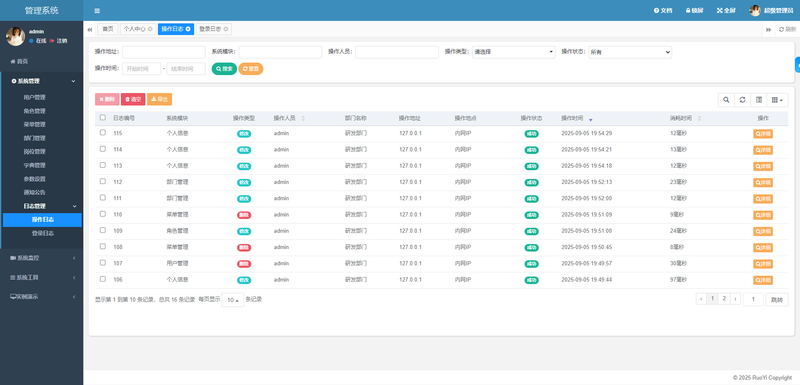Image resolution: width=800 pixels, height=385 pixels.
Task: Refresh the table with the toolbar refresh icon
Action: pyautogui.click(x=742, y=100)
